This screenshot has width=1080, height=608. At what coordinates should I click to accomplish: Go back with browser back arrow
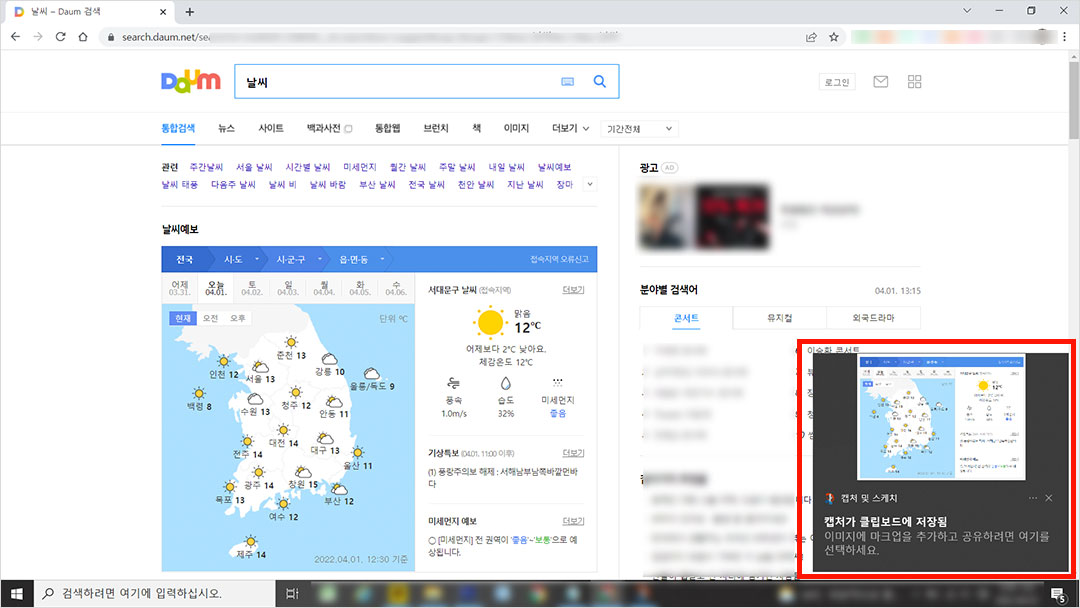pyautogui.click(x=15, y=36)
